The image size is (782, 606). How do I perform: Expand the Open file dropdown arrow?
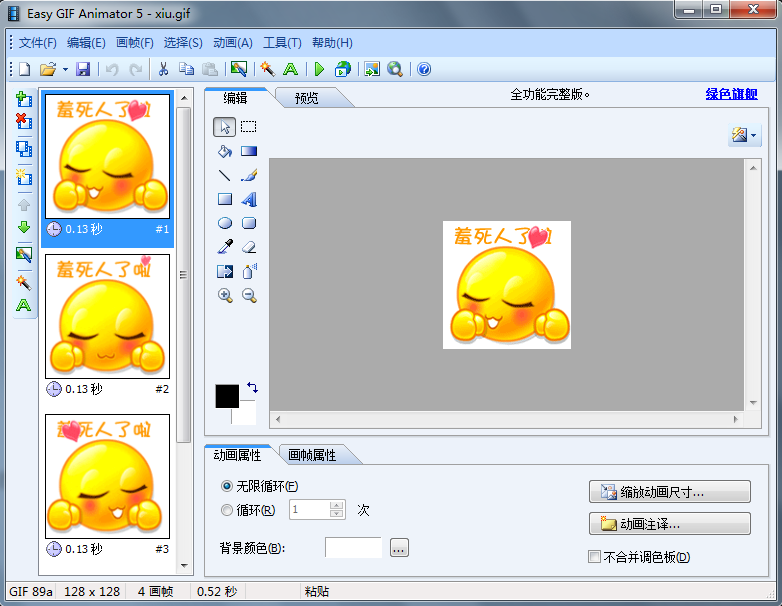tap(65, 69)
